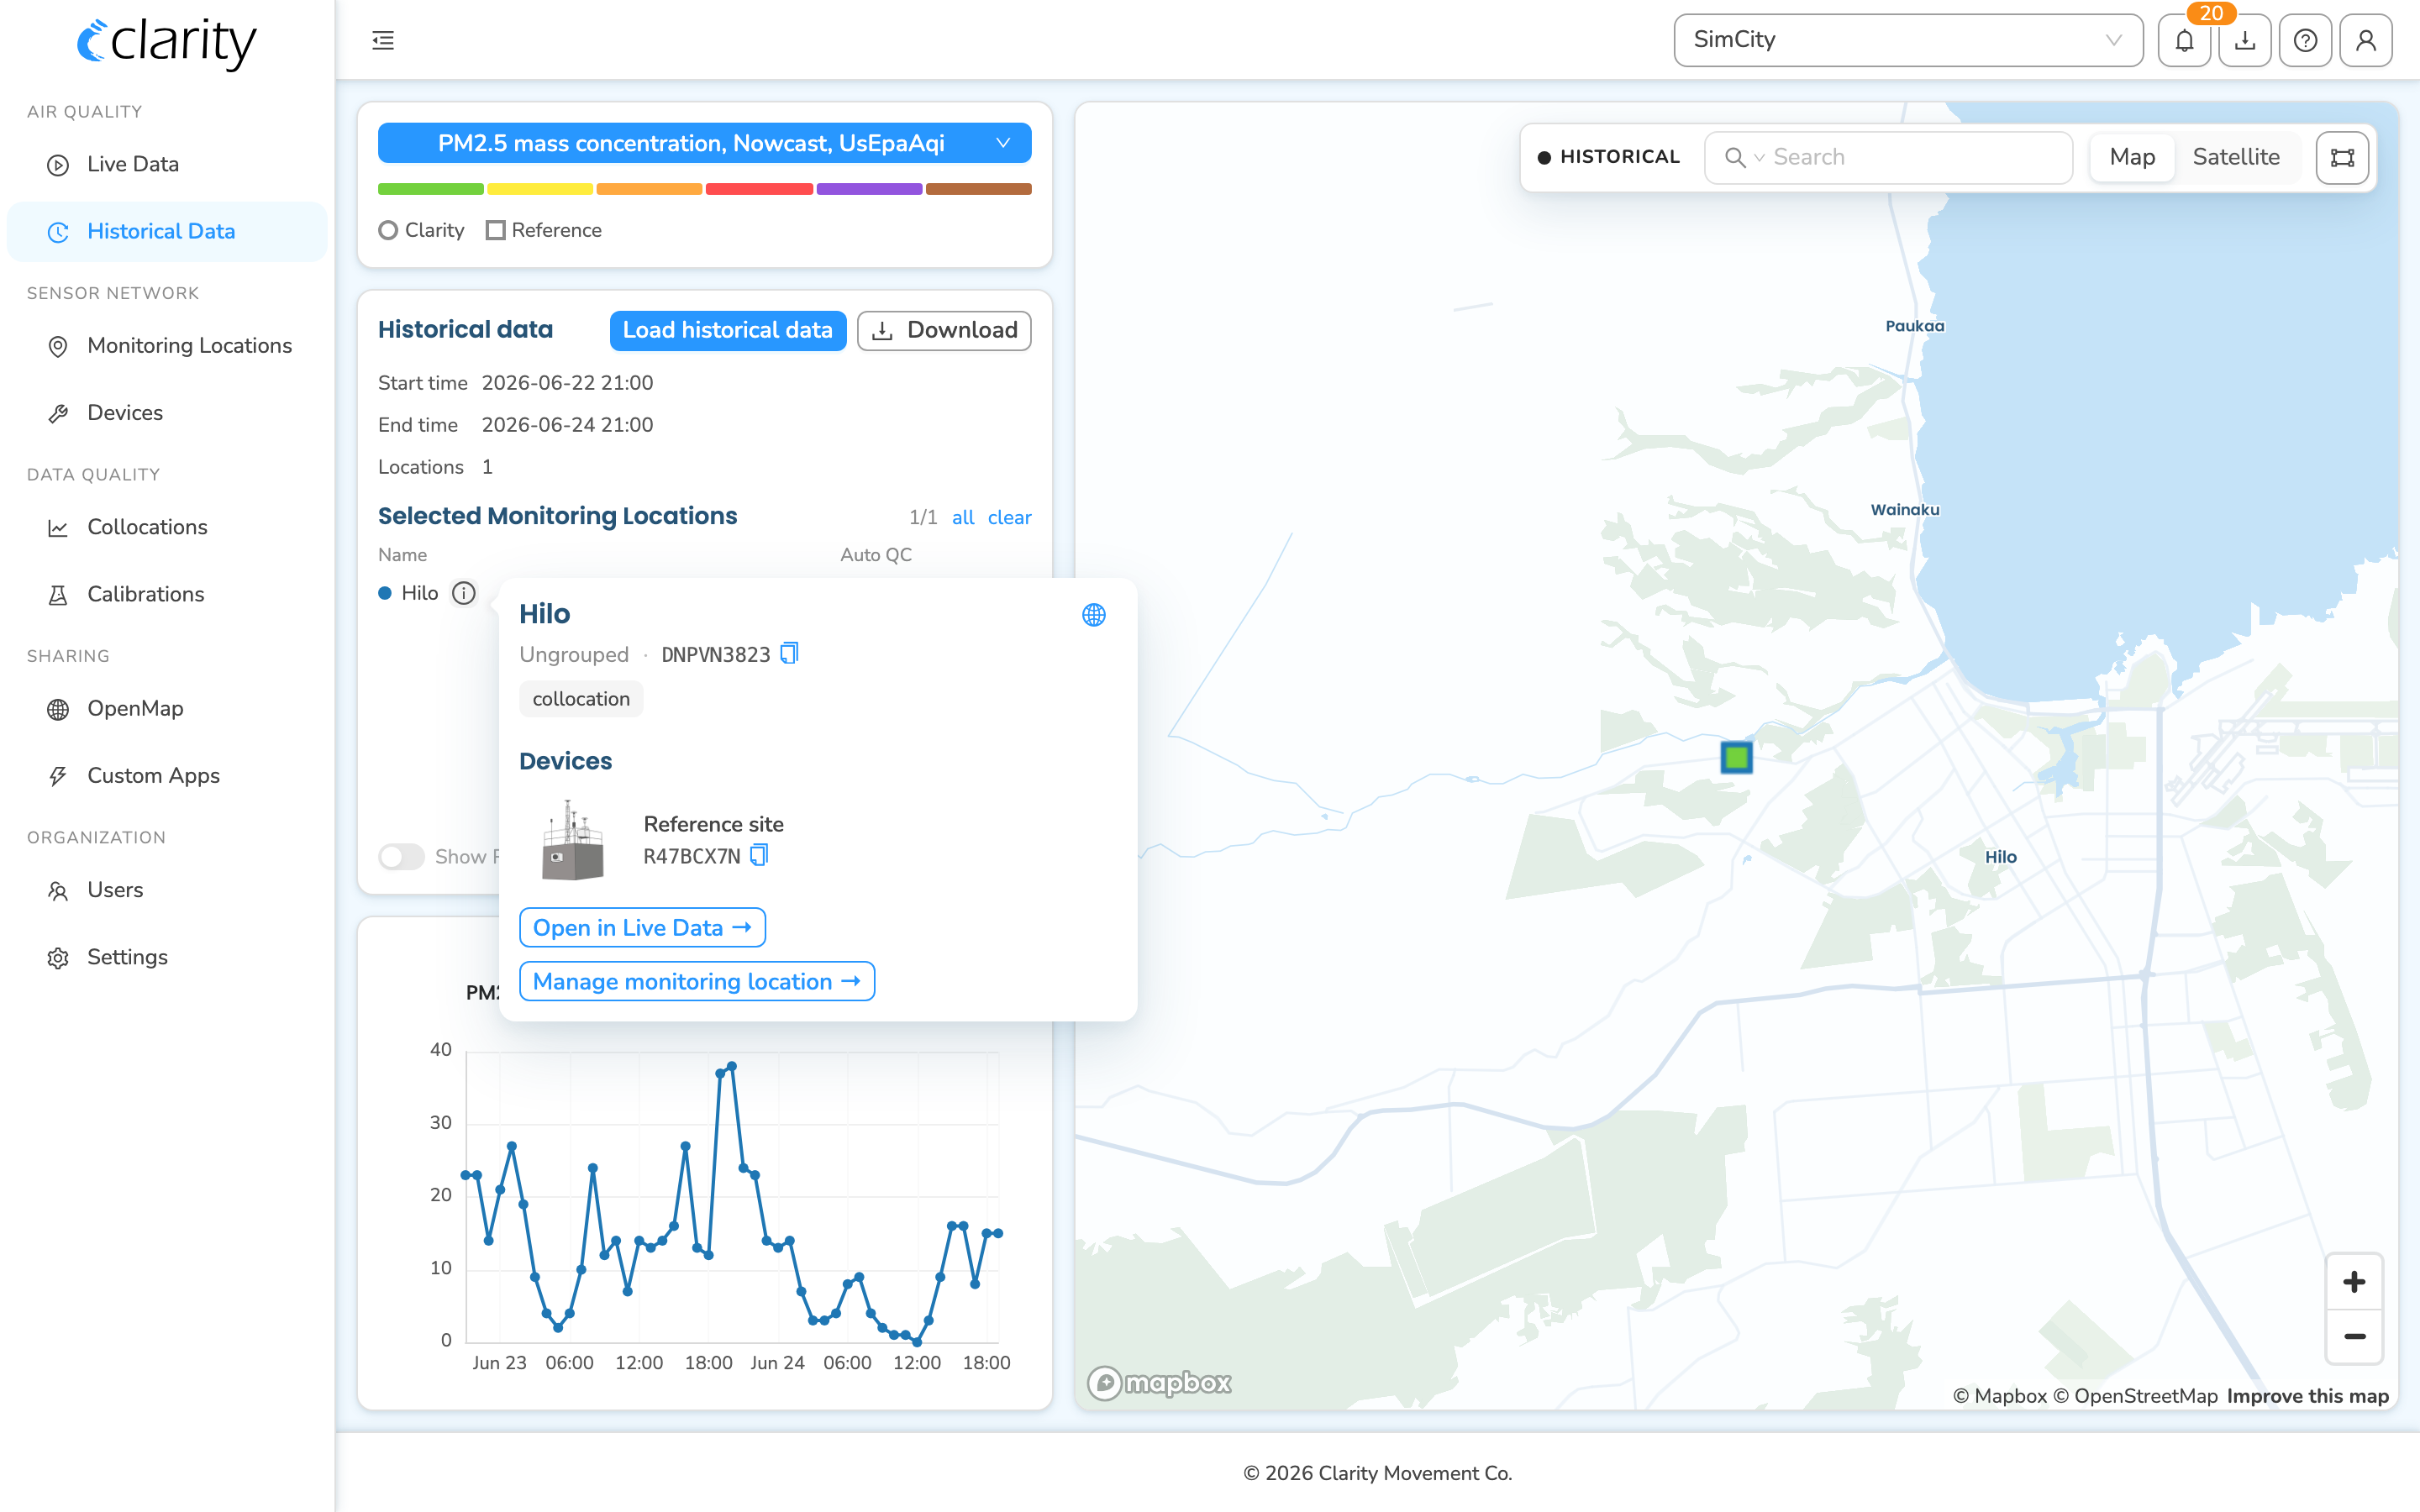Open the downloads tray icon in header
2420x1512 pixels.
(2245, 40)
